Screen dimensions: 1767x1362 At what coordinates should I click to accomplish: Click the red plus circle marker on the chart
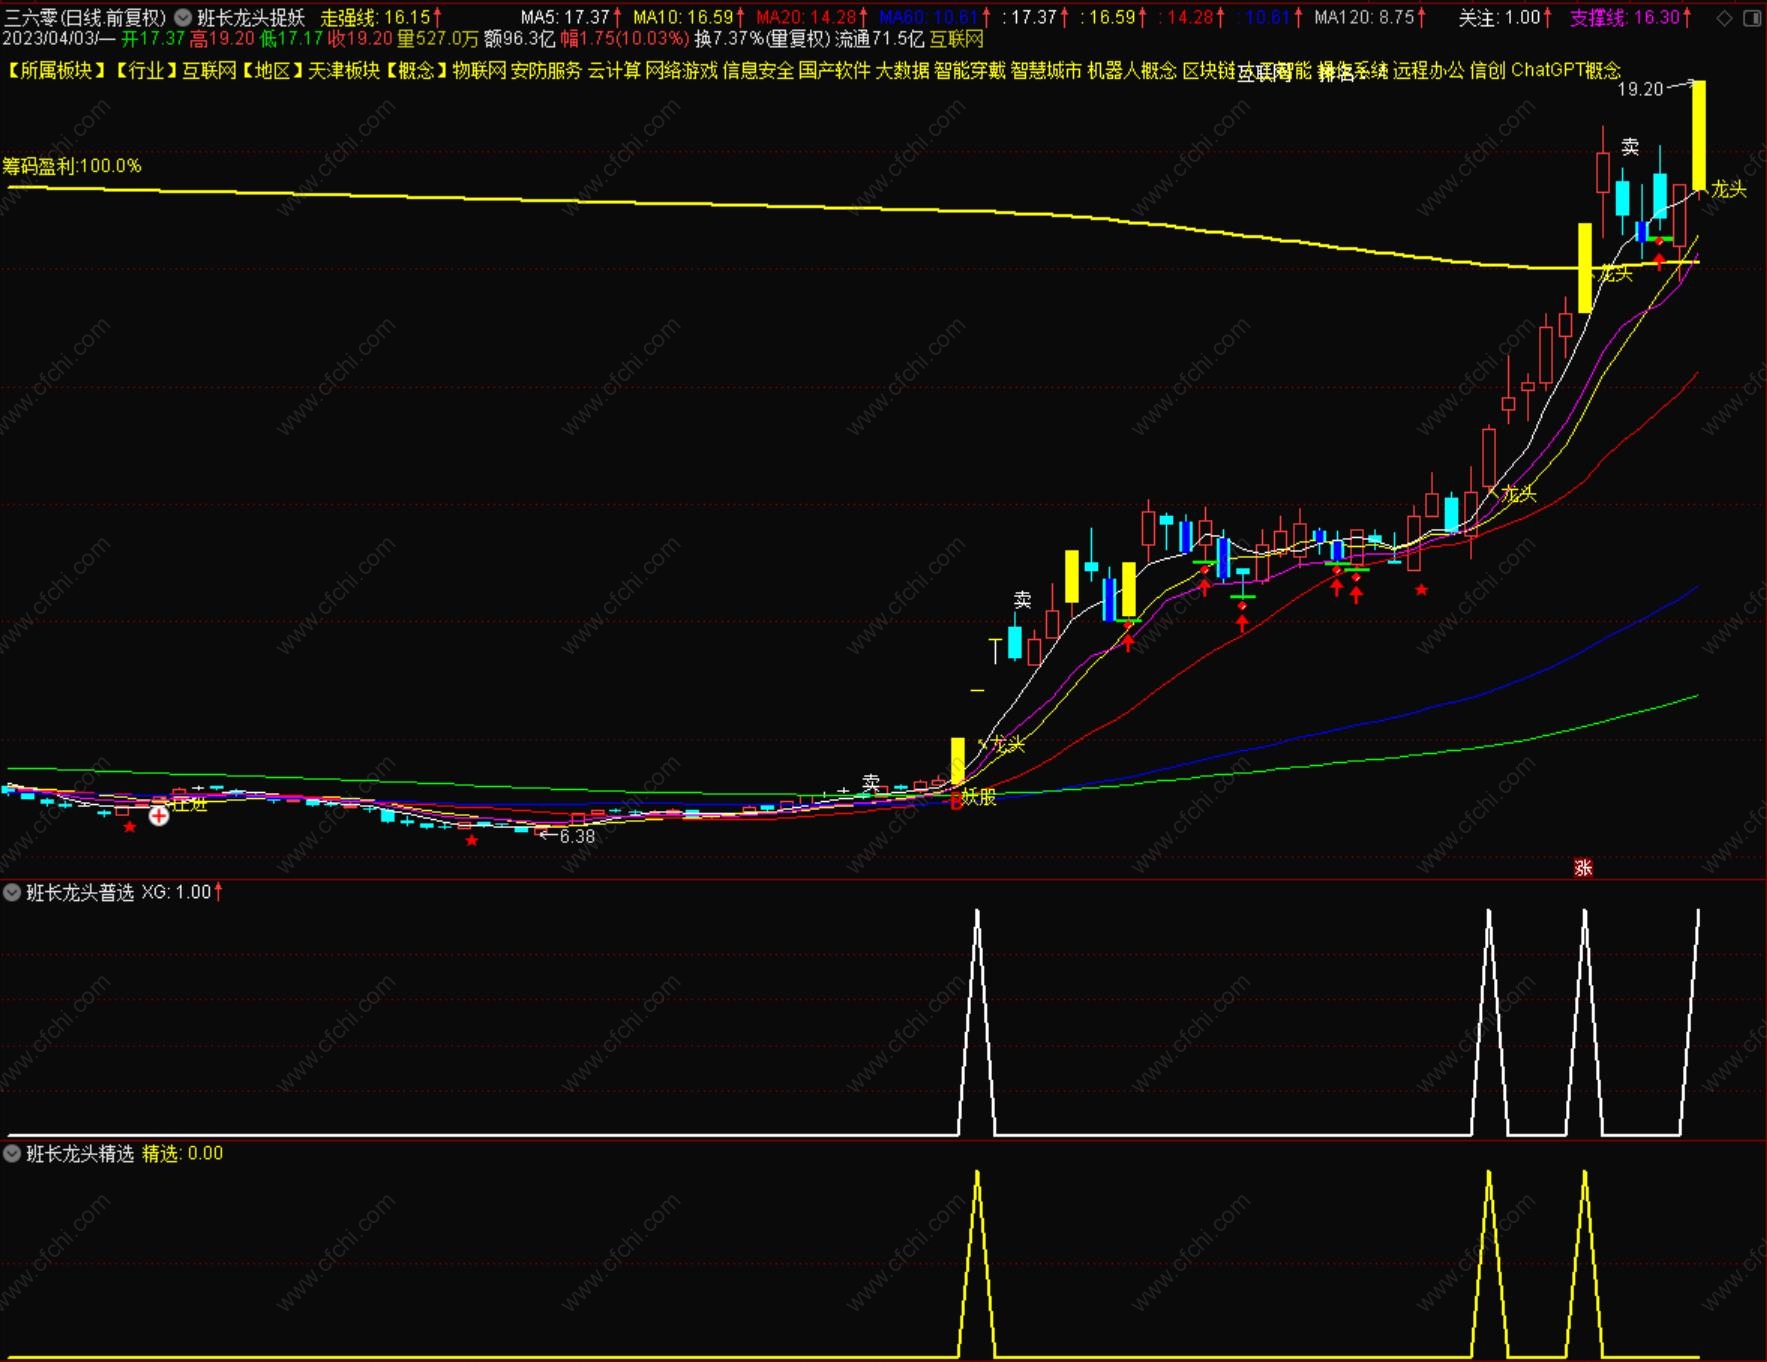click(x=159, y=816)
